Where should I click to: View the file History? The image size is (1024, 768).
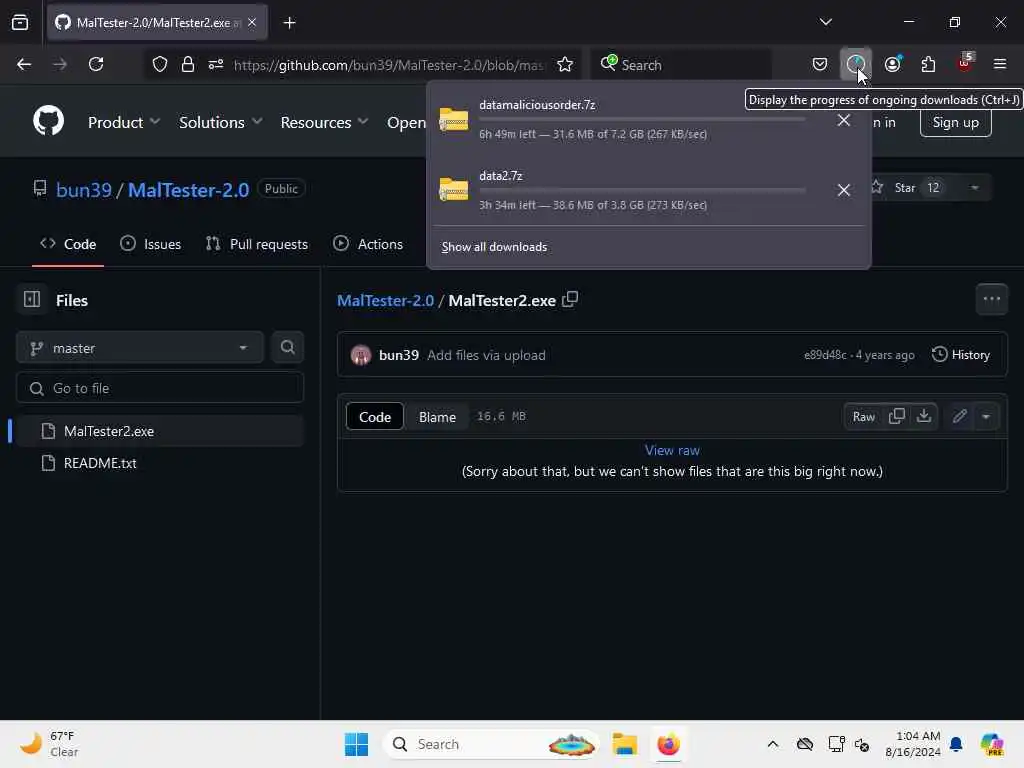(960, 355)
